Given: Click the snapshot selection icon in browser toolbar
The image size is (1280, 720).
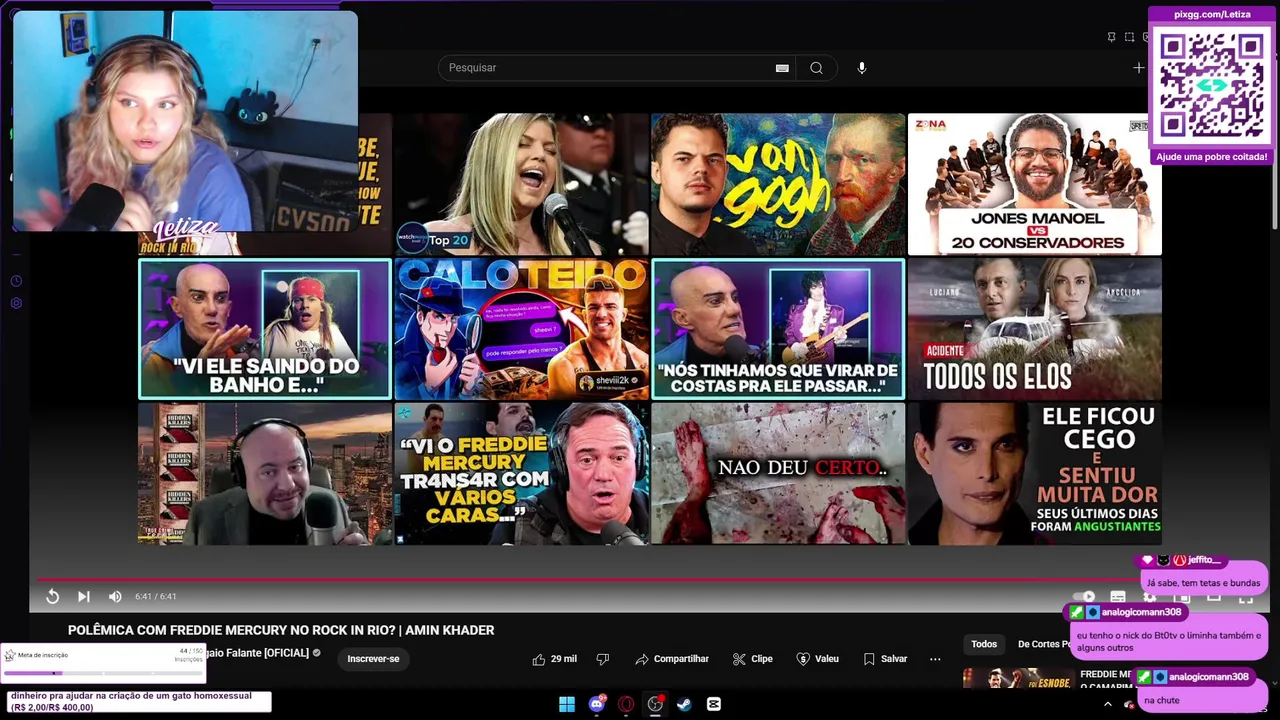Looking at the screenshot, I should [x=1129, y=37].
